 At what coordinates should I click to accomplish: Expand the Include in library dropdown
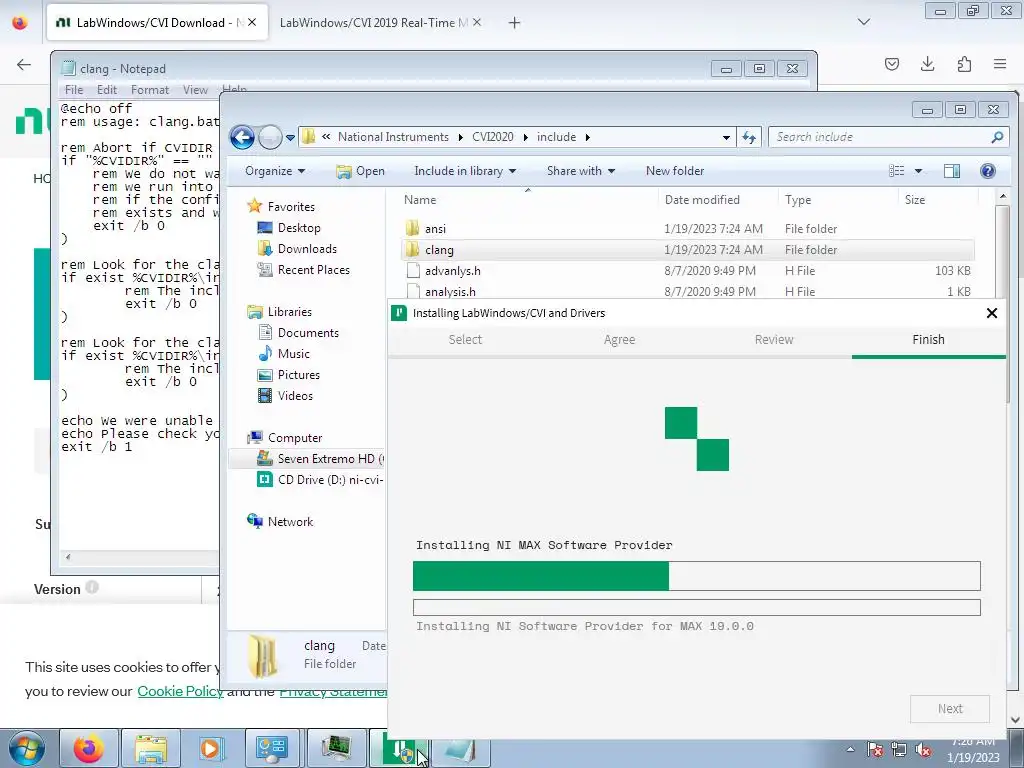(x=465, y=171)
